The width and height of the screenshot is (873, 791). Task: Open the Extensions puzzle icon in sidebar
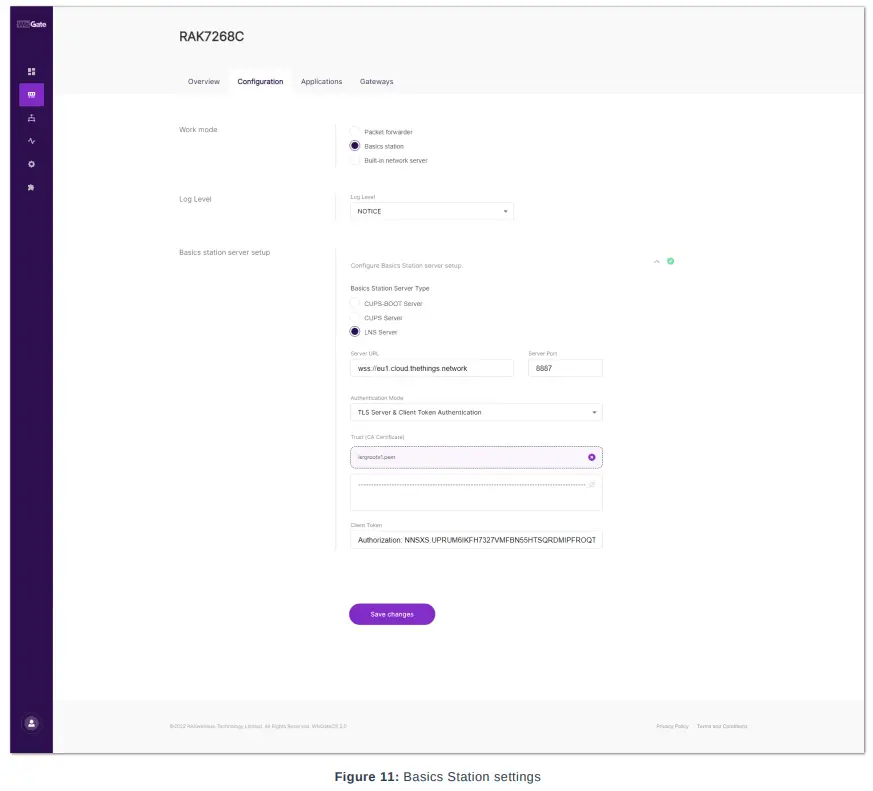point(31,188)
